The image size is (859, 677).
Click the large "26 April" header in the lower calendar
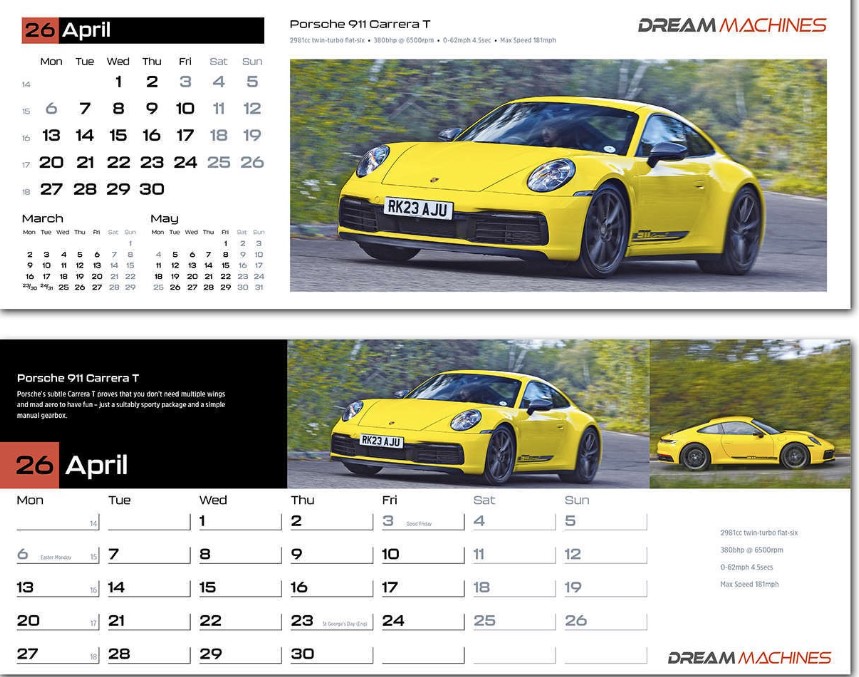point(72,465)
